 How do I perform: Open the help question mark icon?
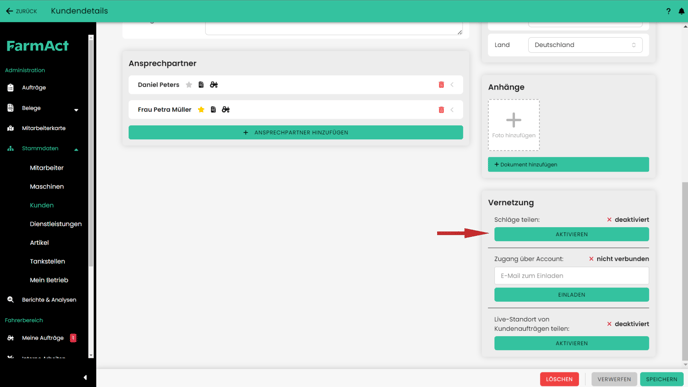tap(668, 11)
